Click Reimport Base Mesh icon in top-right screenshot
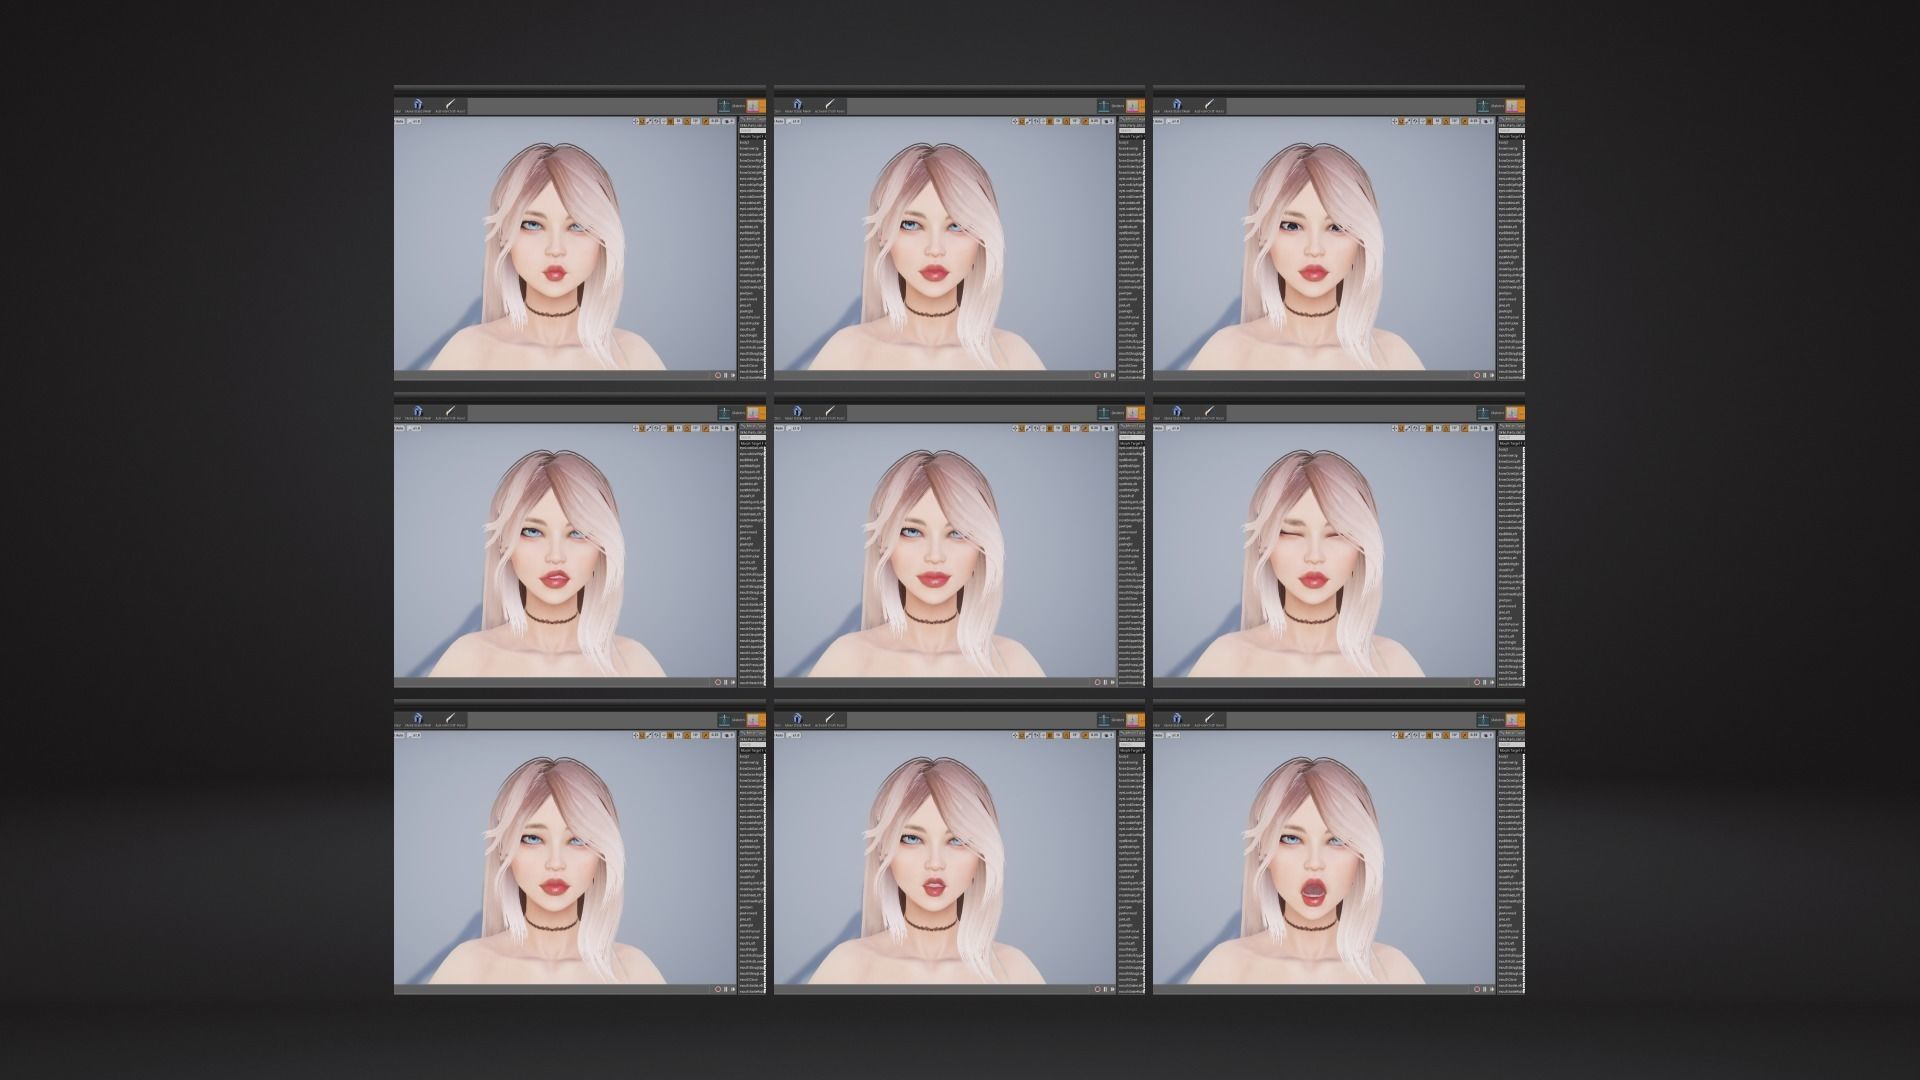Image resolution: width=1920 pixels, height=1080 pixels. (1177, 104)
